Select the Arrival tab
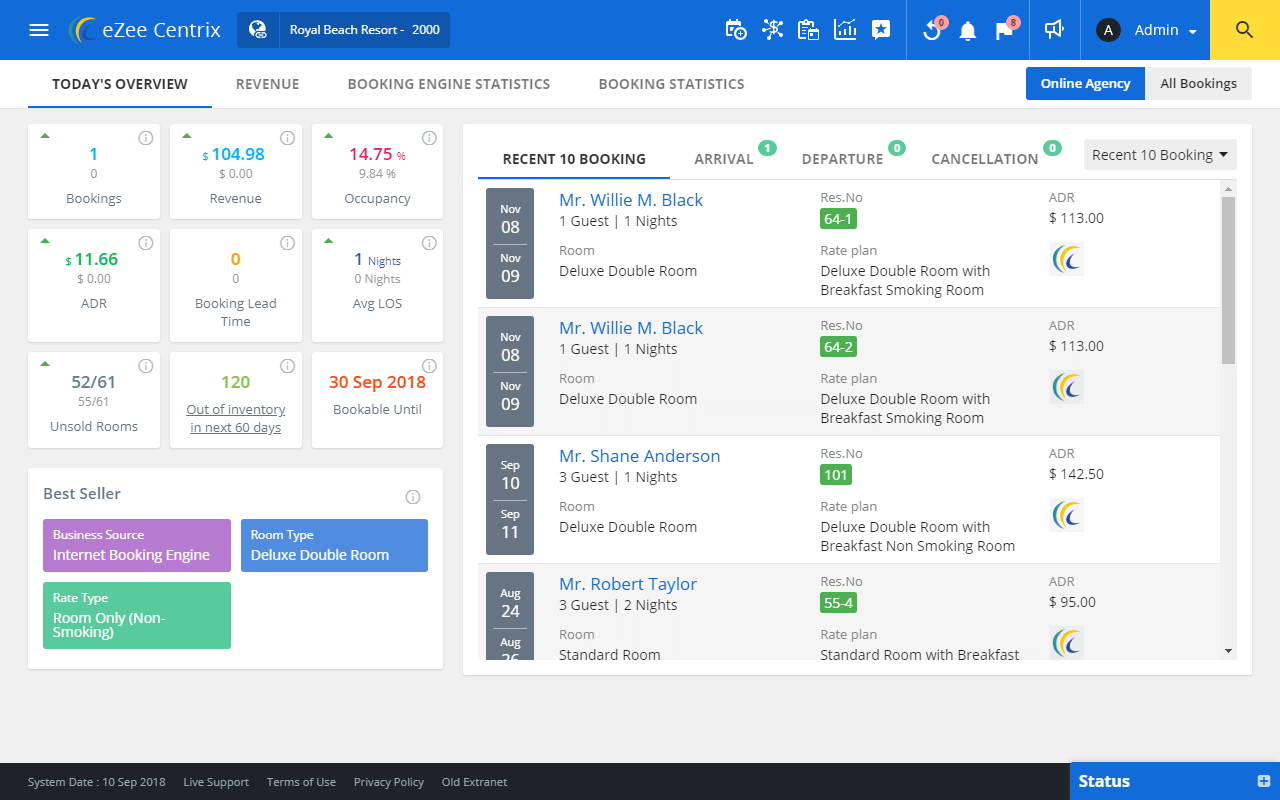 [724, 159]
